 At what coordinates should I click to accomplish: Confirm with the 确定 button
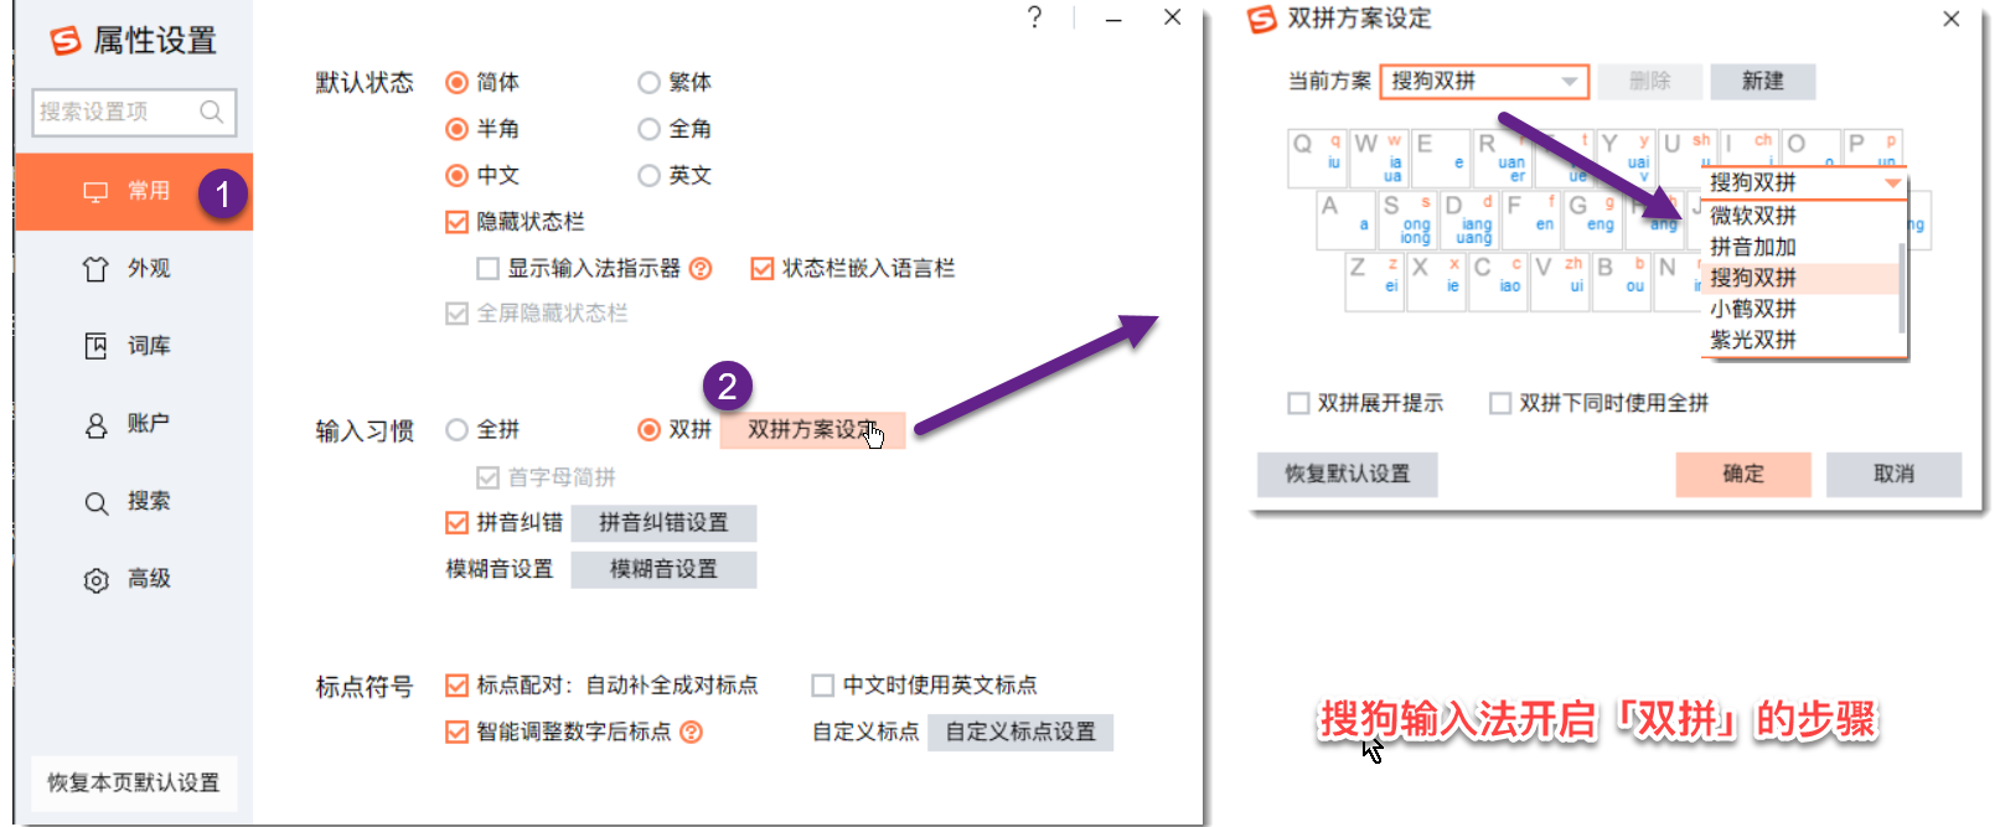(x=1743, y=474)
